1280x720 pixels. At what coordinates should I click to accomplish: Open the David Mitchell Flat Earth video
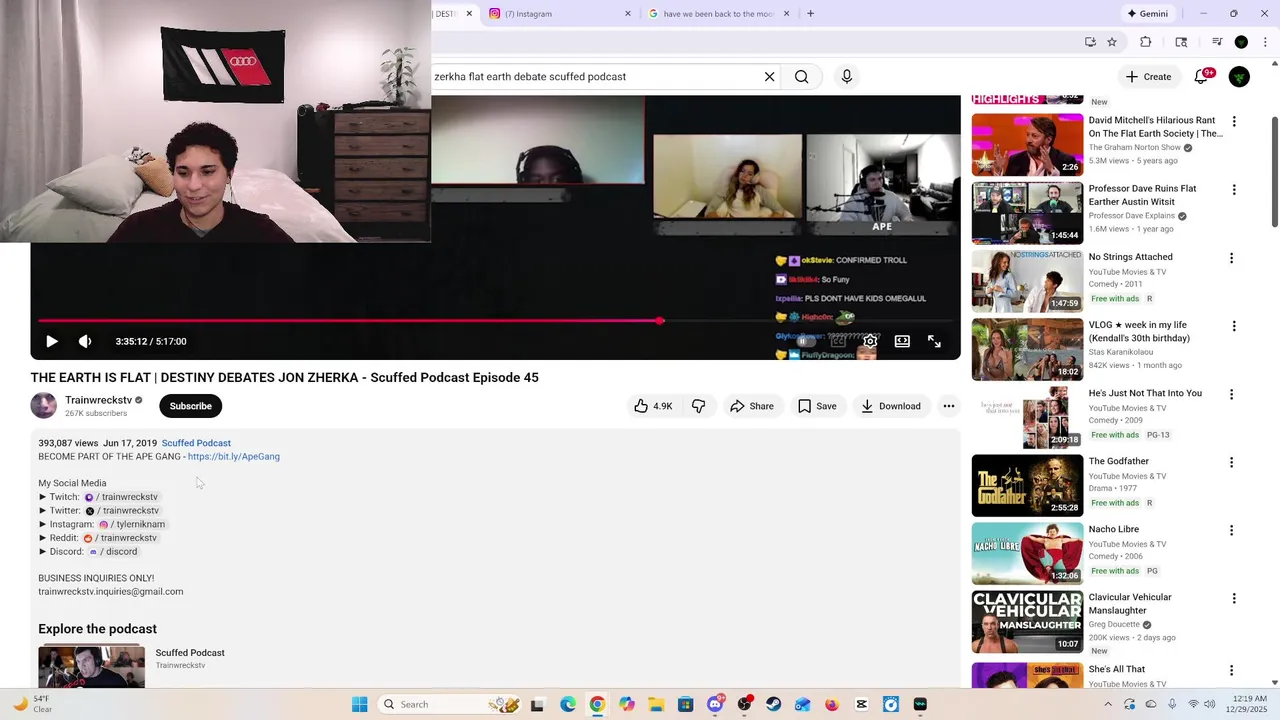pyautogui.click(x=1027, y=145)
